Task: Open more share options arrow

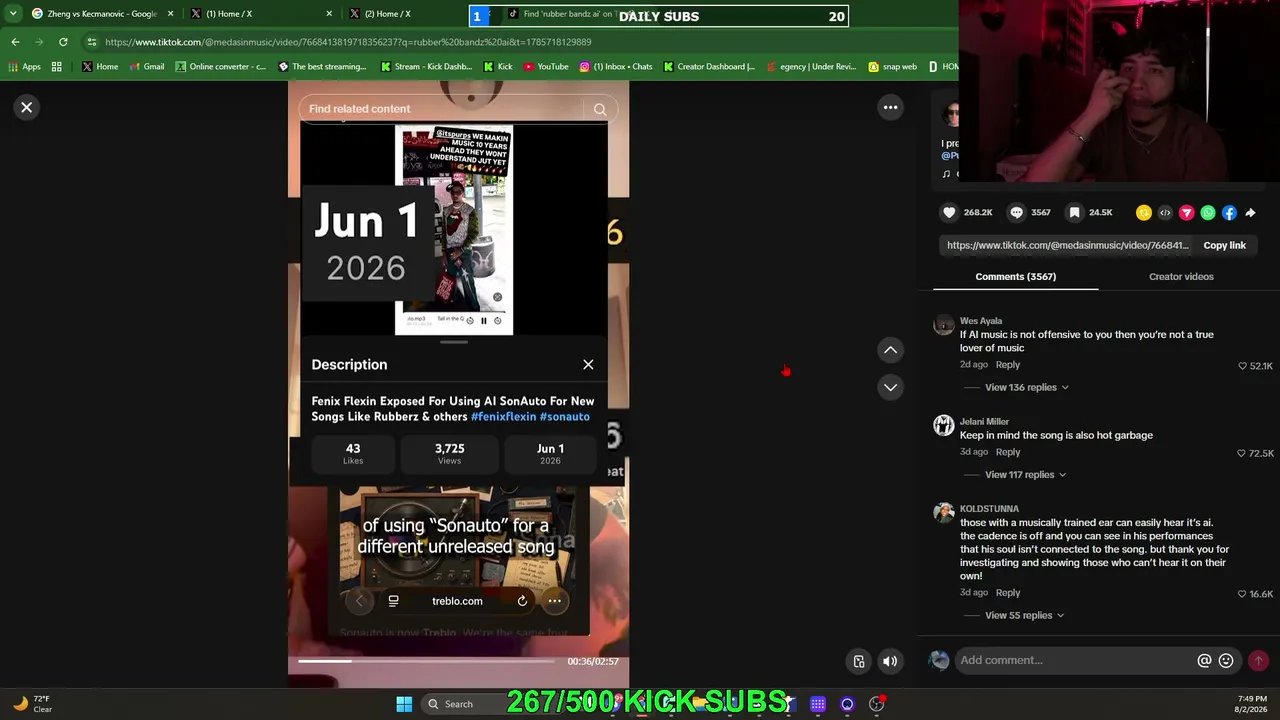Action: [1250, 213]
